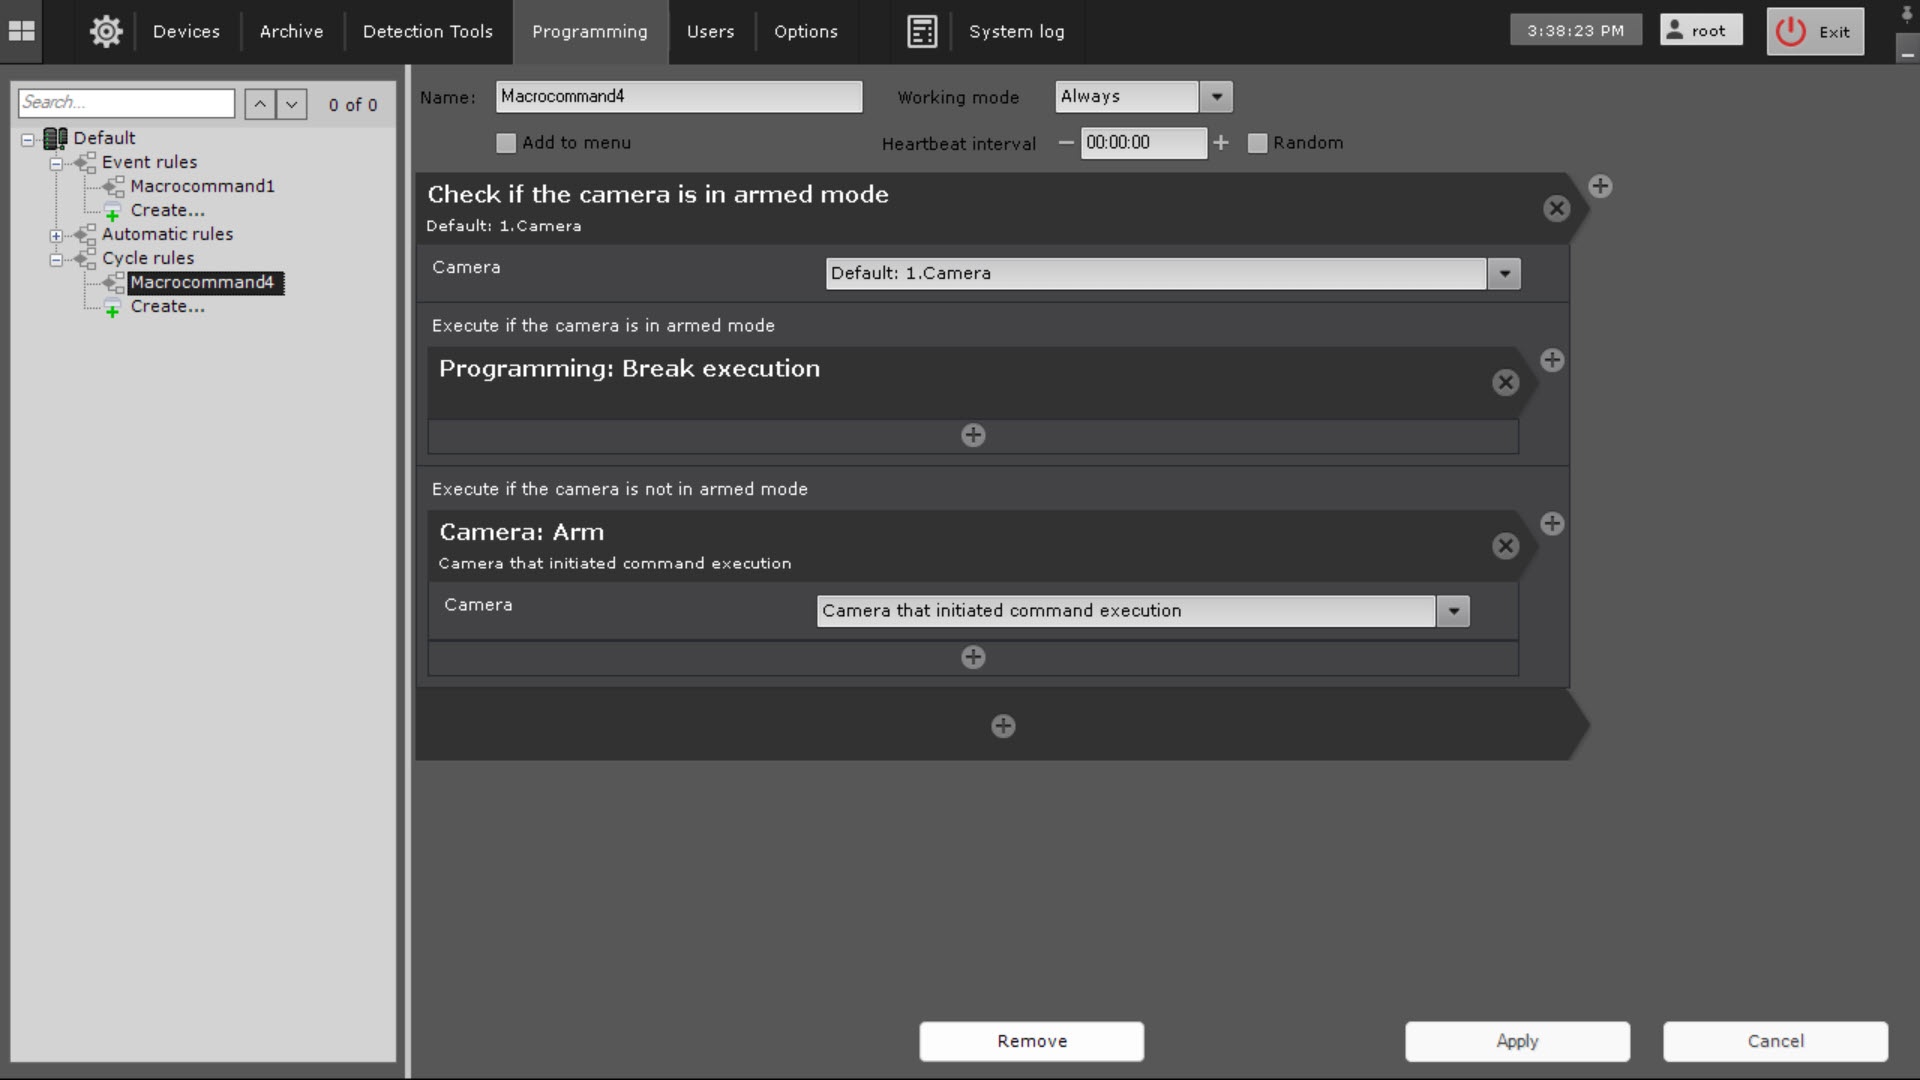
Task: Add action below Break execution with plus
Action: tap(973, 435)
